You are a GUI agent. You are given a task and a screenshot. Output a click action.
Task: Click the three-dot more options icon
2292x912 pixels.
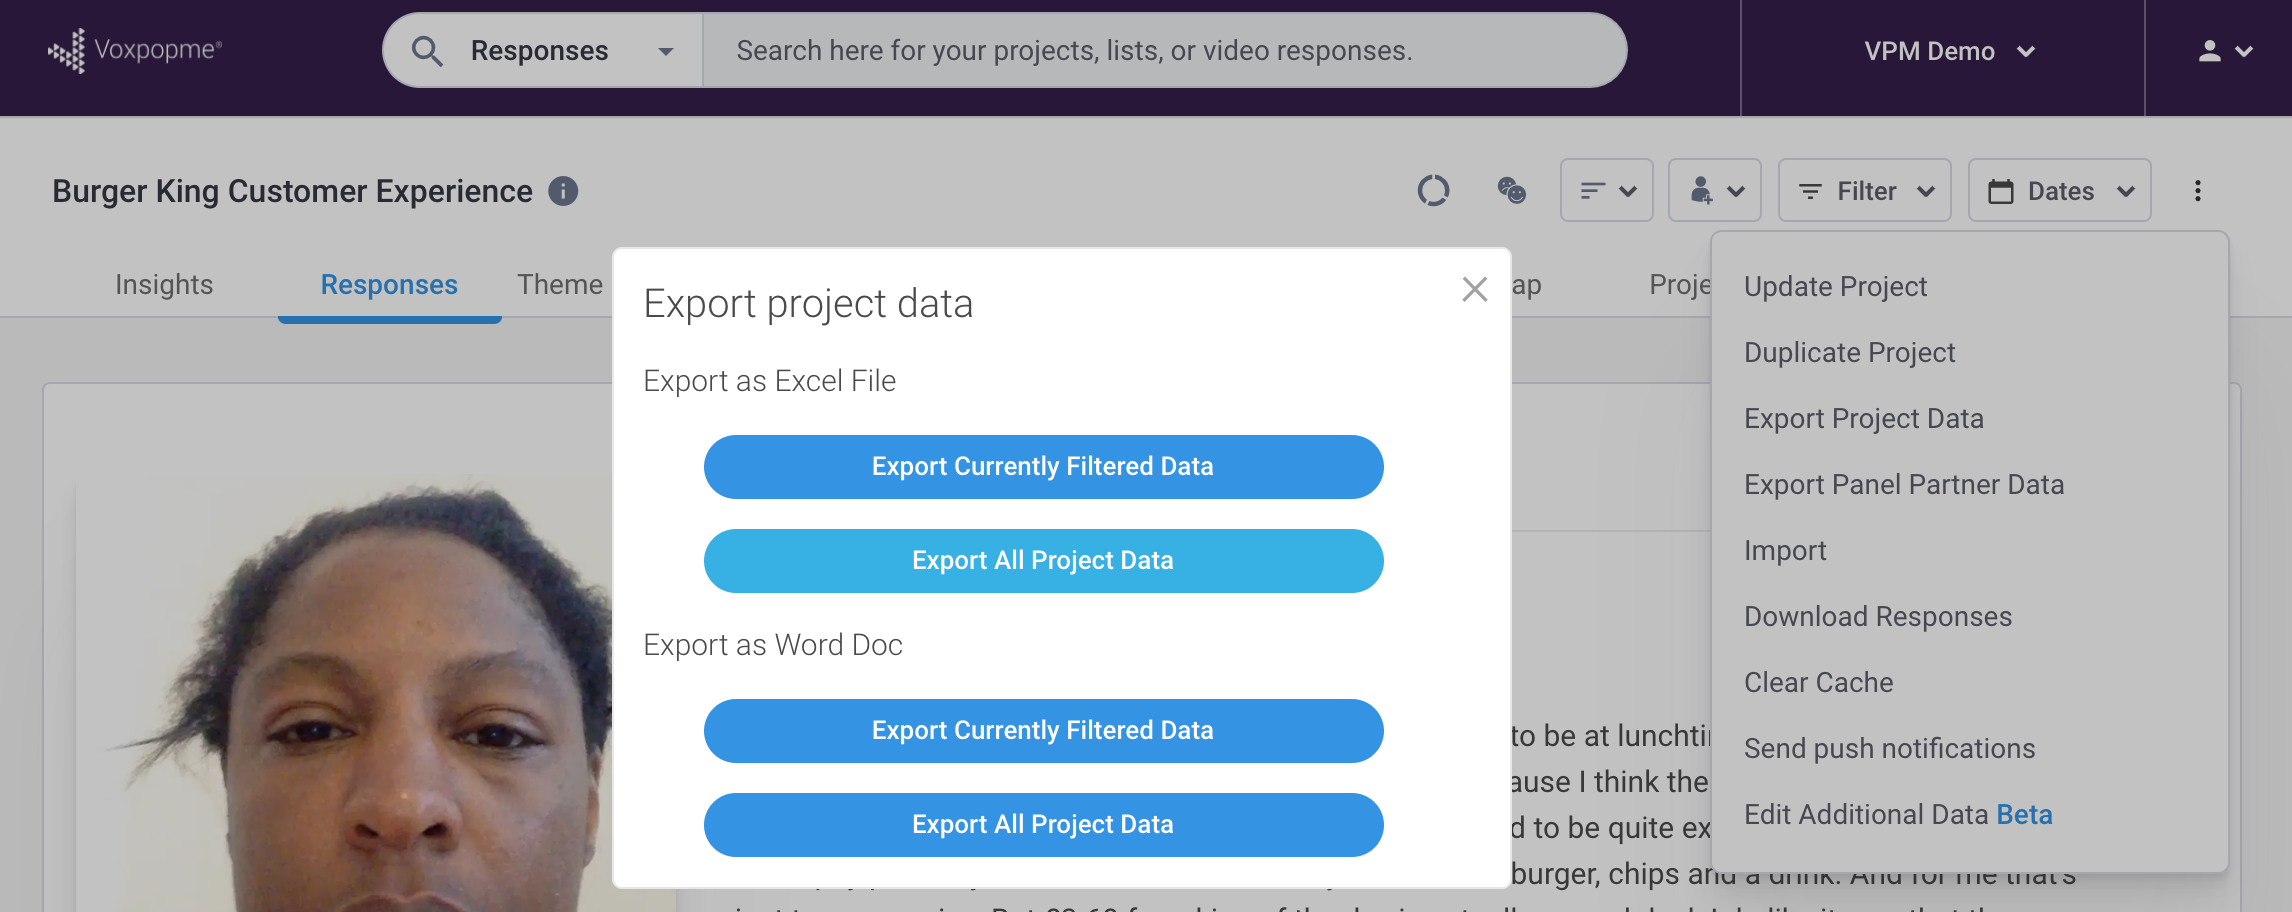[x=2198, y=191]
